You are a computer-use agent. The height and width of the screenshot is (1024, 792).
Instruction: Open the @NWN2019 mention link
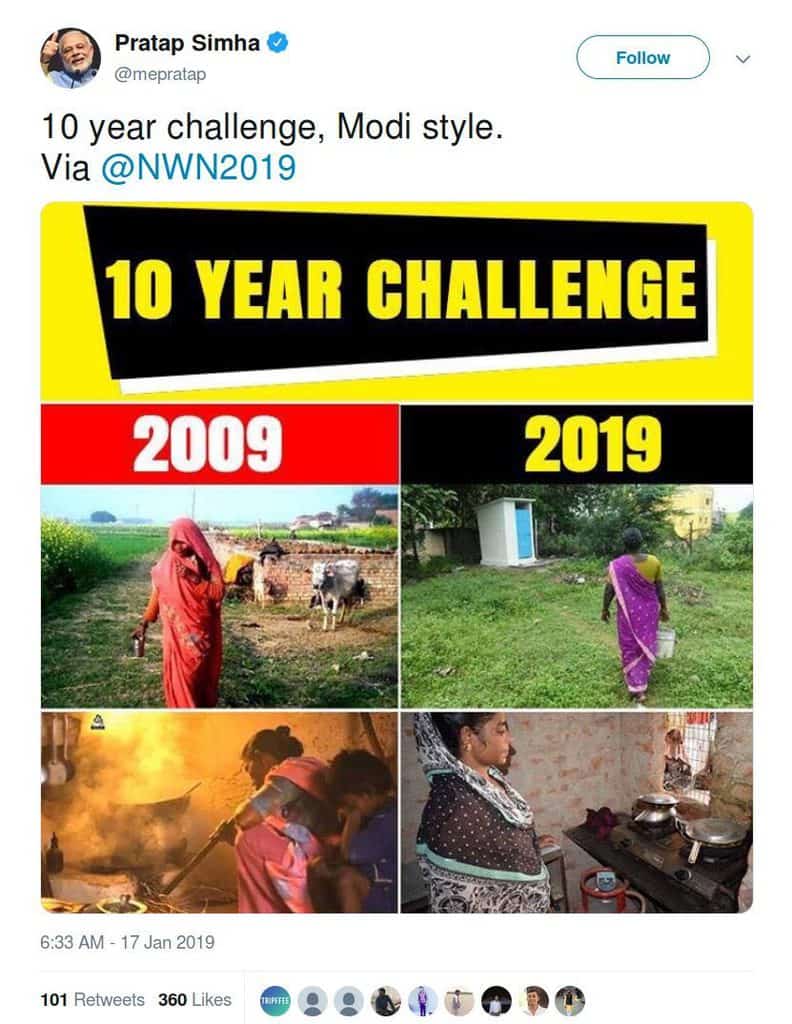click(198, 168)
